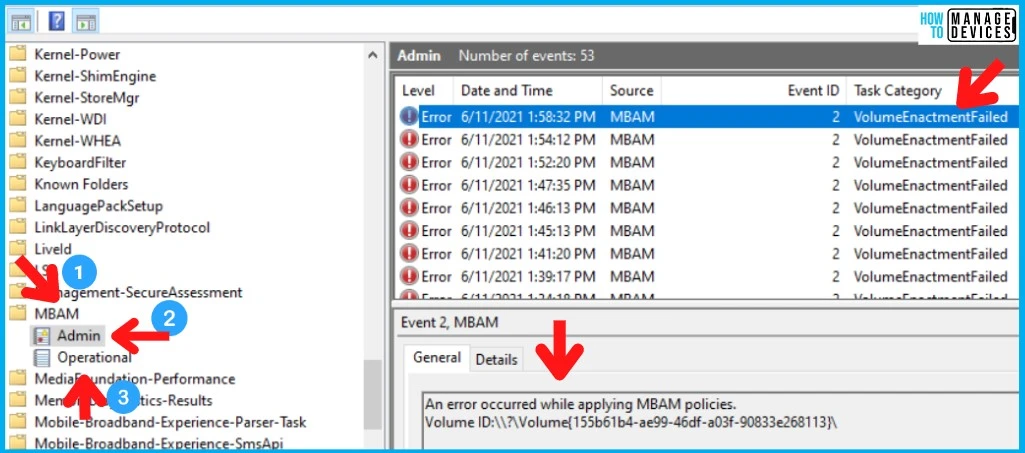Open the MBAM Operational log
1025x453 pixels.
click(94, 358)
